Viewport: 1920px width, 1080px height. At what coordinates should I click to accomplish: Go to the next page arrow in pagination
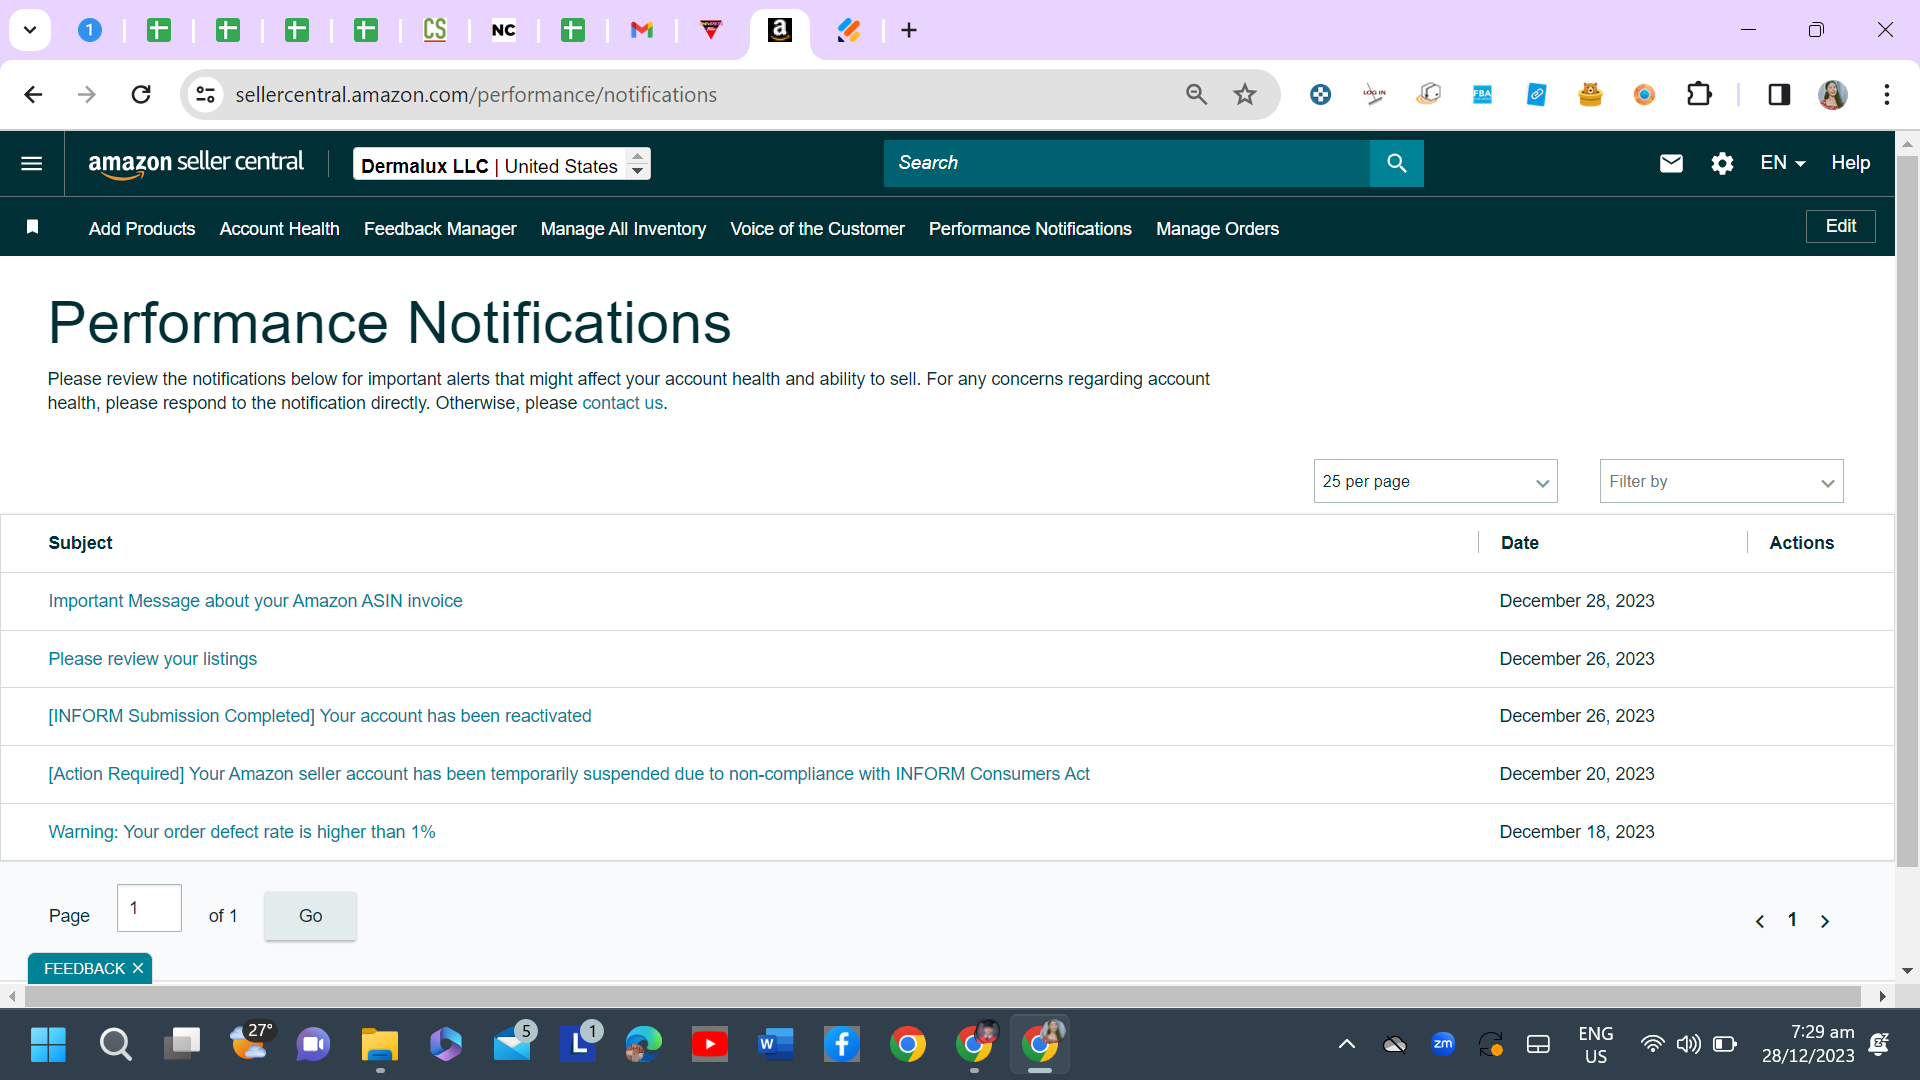(1825, 921)
